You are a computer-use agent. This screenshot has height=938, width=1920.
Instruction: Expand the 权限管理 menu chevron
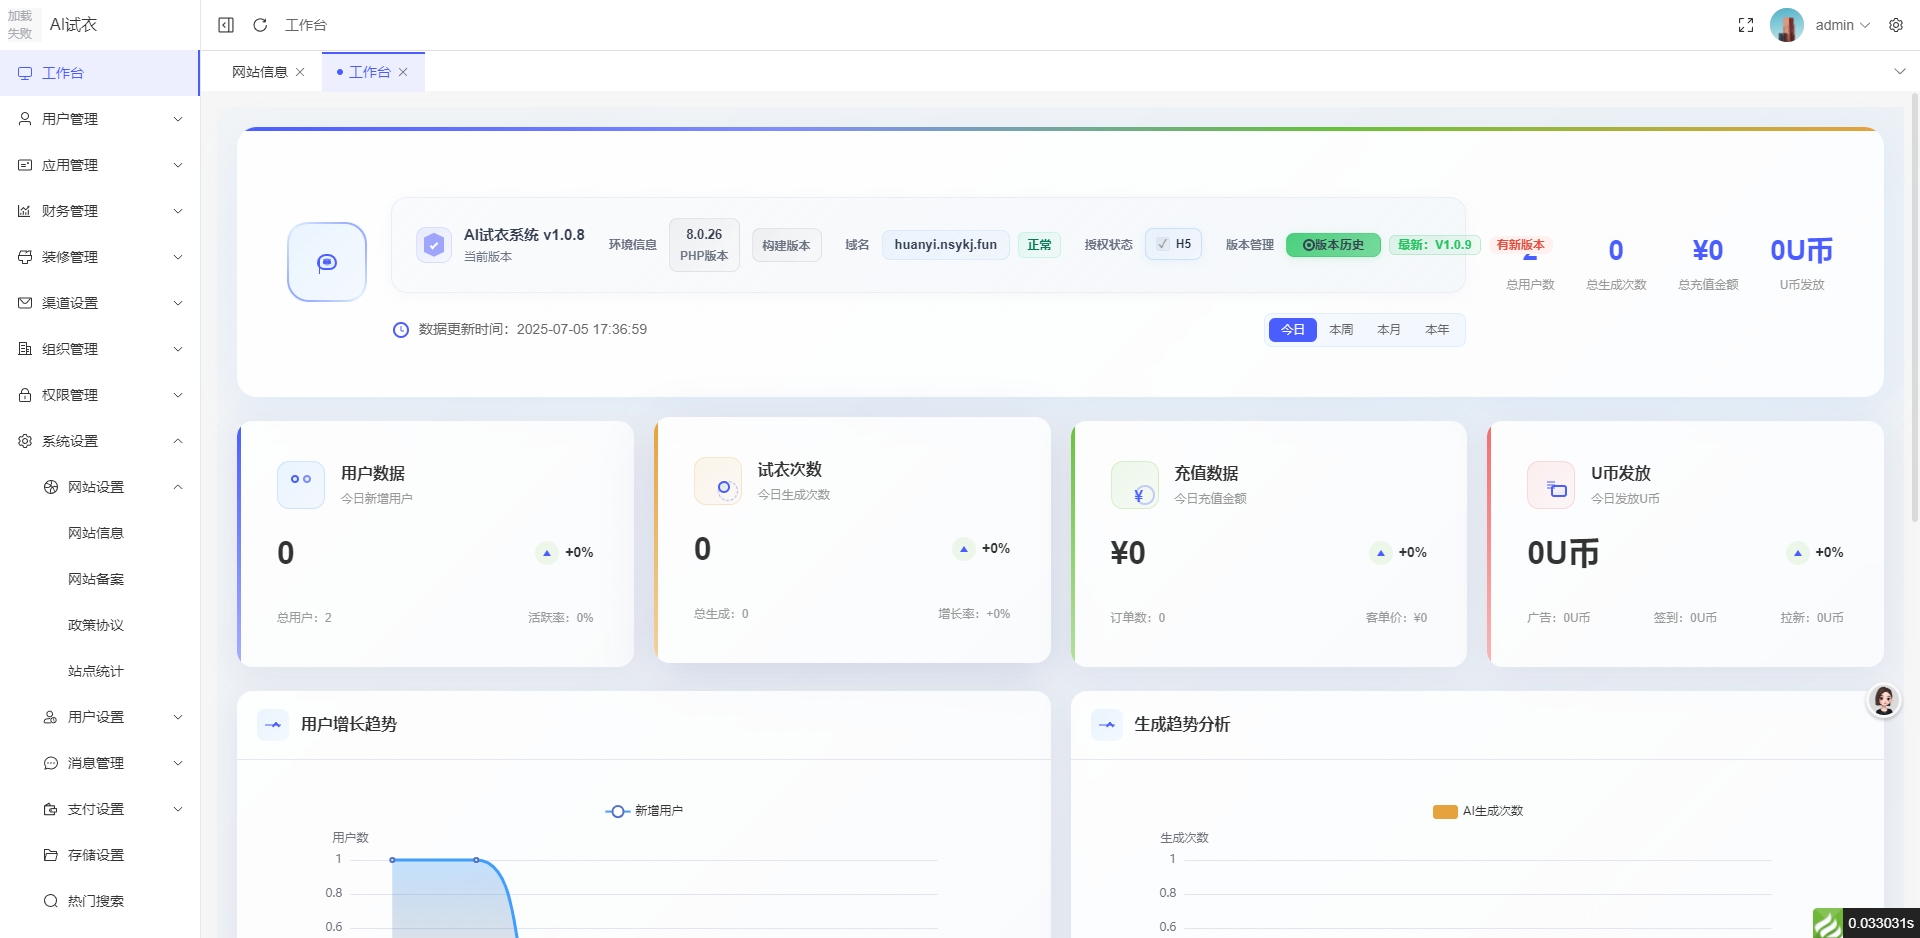click(178, 395)
